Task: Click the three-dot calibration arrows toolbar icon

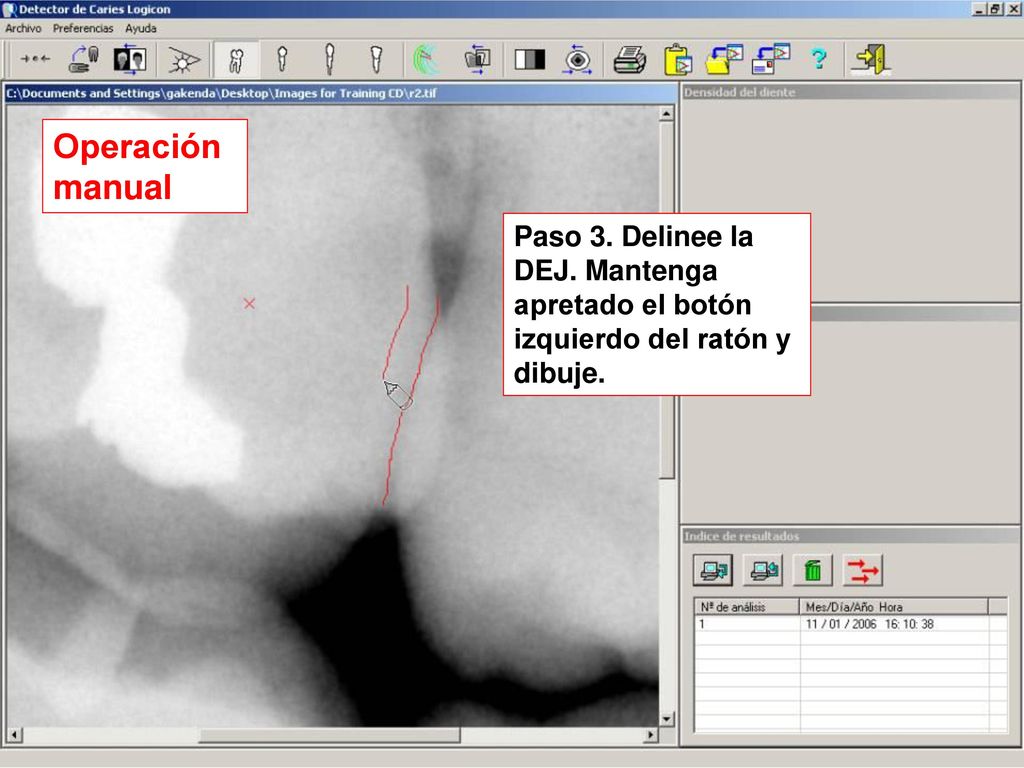Action: coord(35,59)
